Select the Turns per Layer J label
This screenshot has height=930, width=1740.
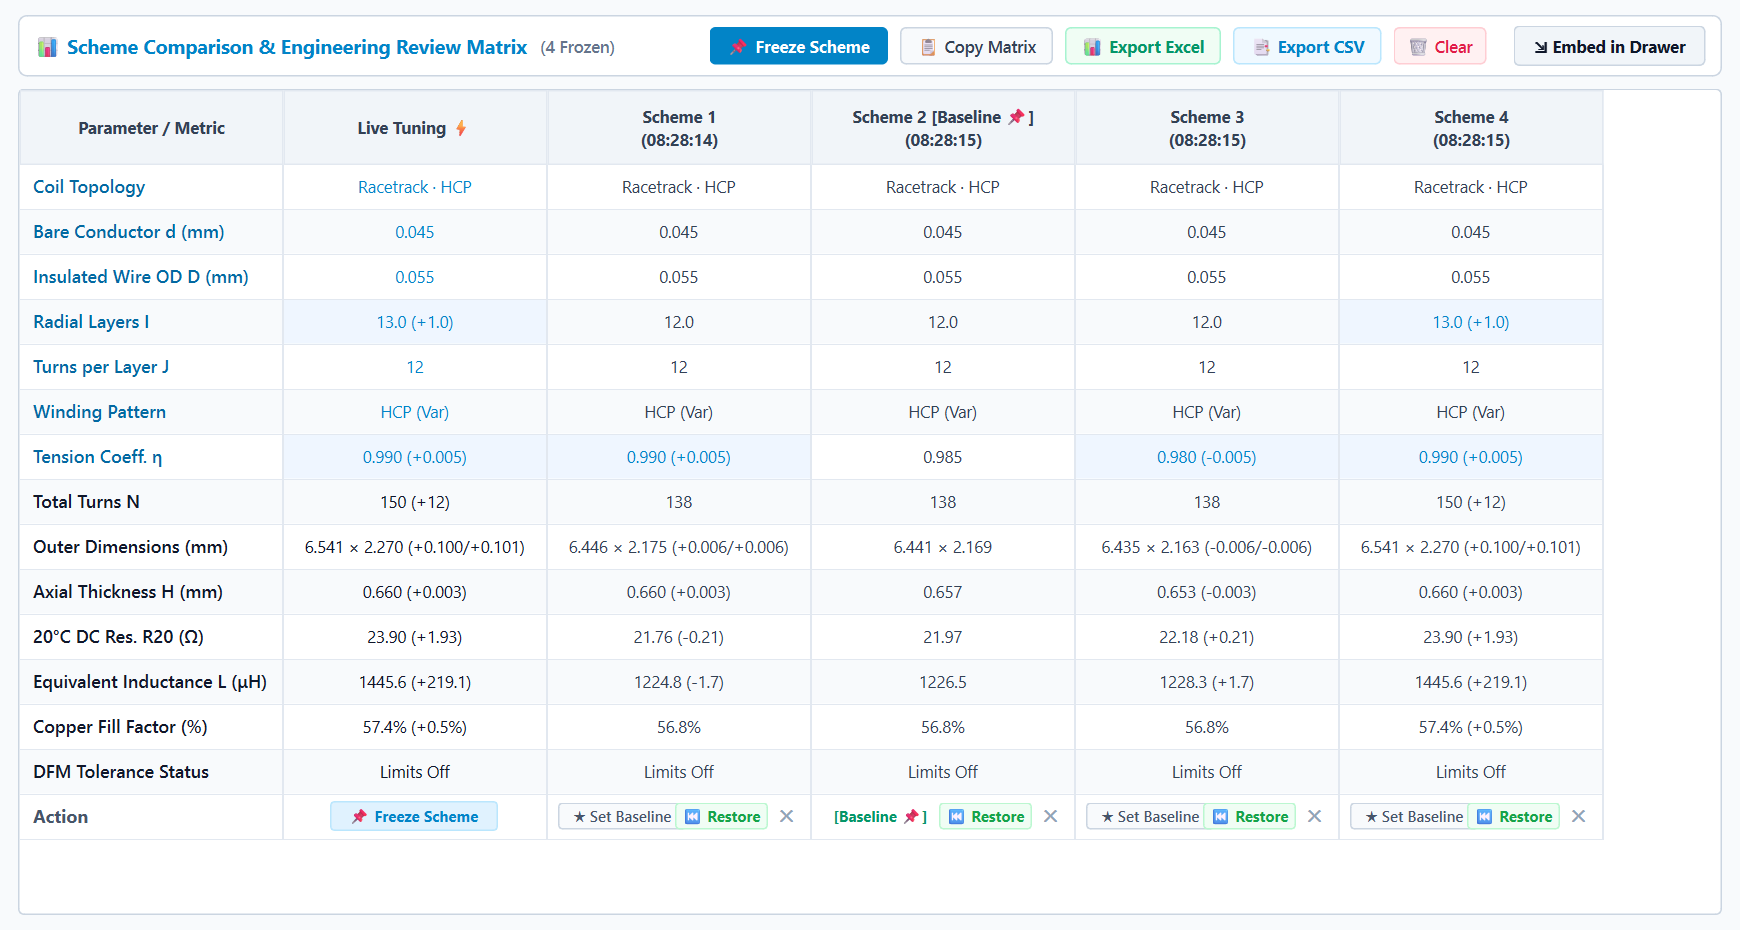point(101,367)
